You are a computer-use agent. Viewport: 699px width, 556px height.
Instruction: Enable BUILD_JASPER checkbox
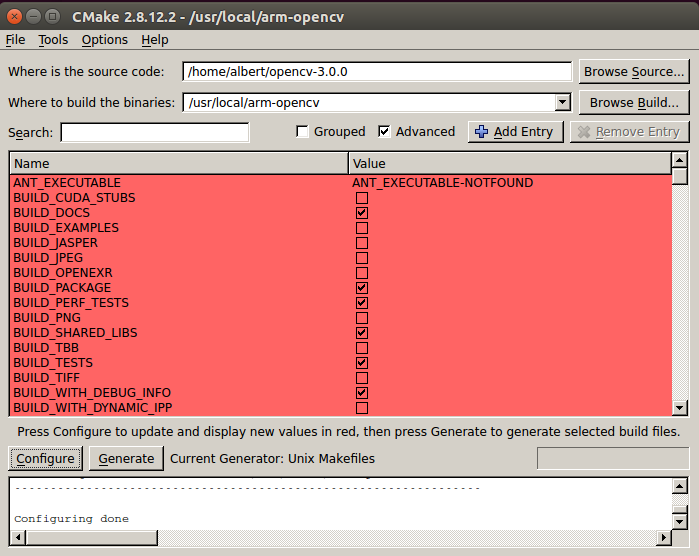[362, 243]
